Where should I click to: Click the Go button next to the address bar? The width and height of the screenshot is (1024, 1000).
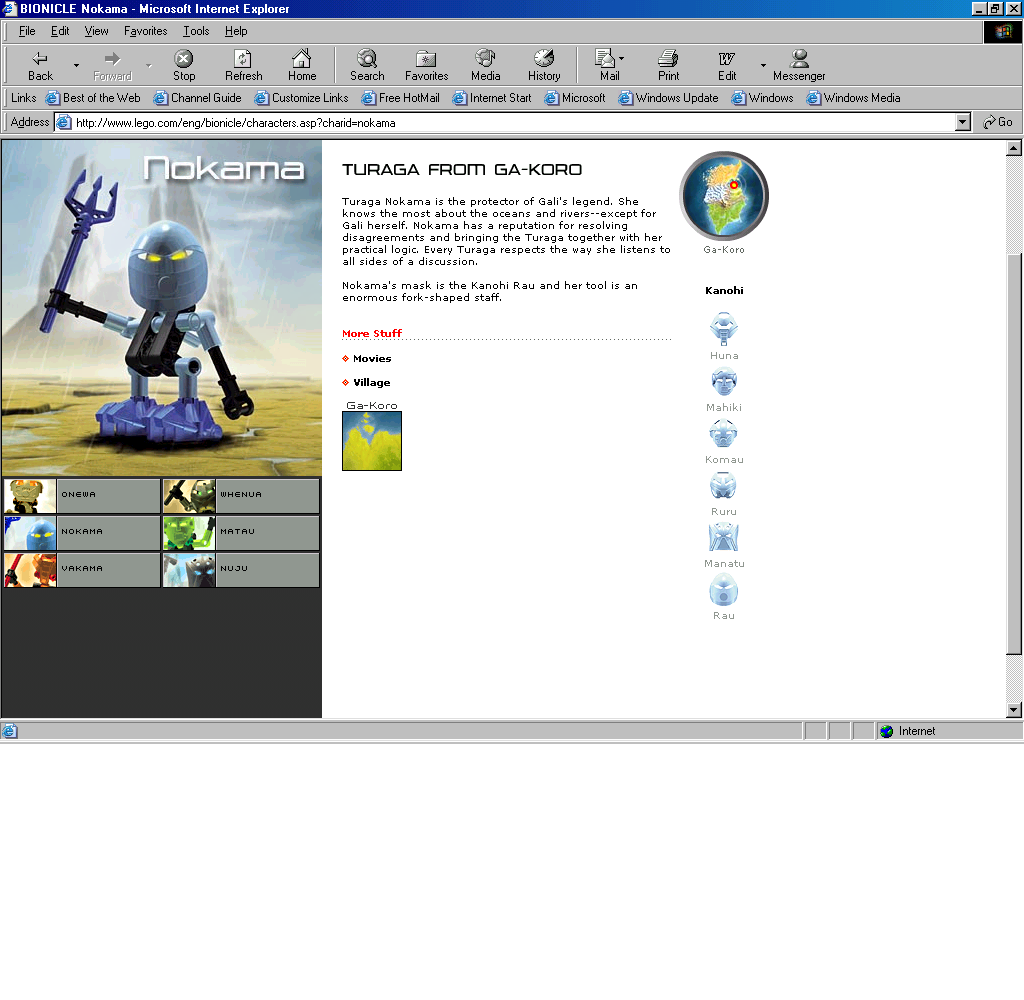click(998, 122)
